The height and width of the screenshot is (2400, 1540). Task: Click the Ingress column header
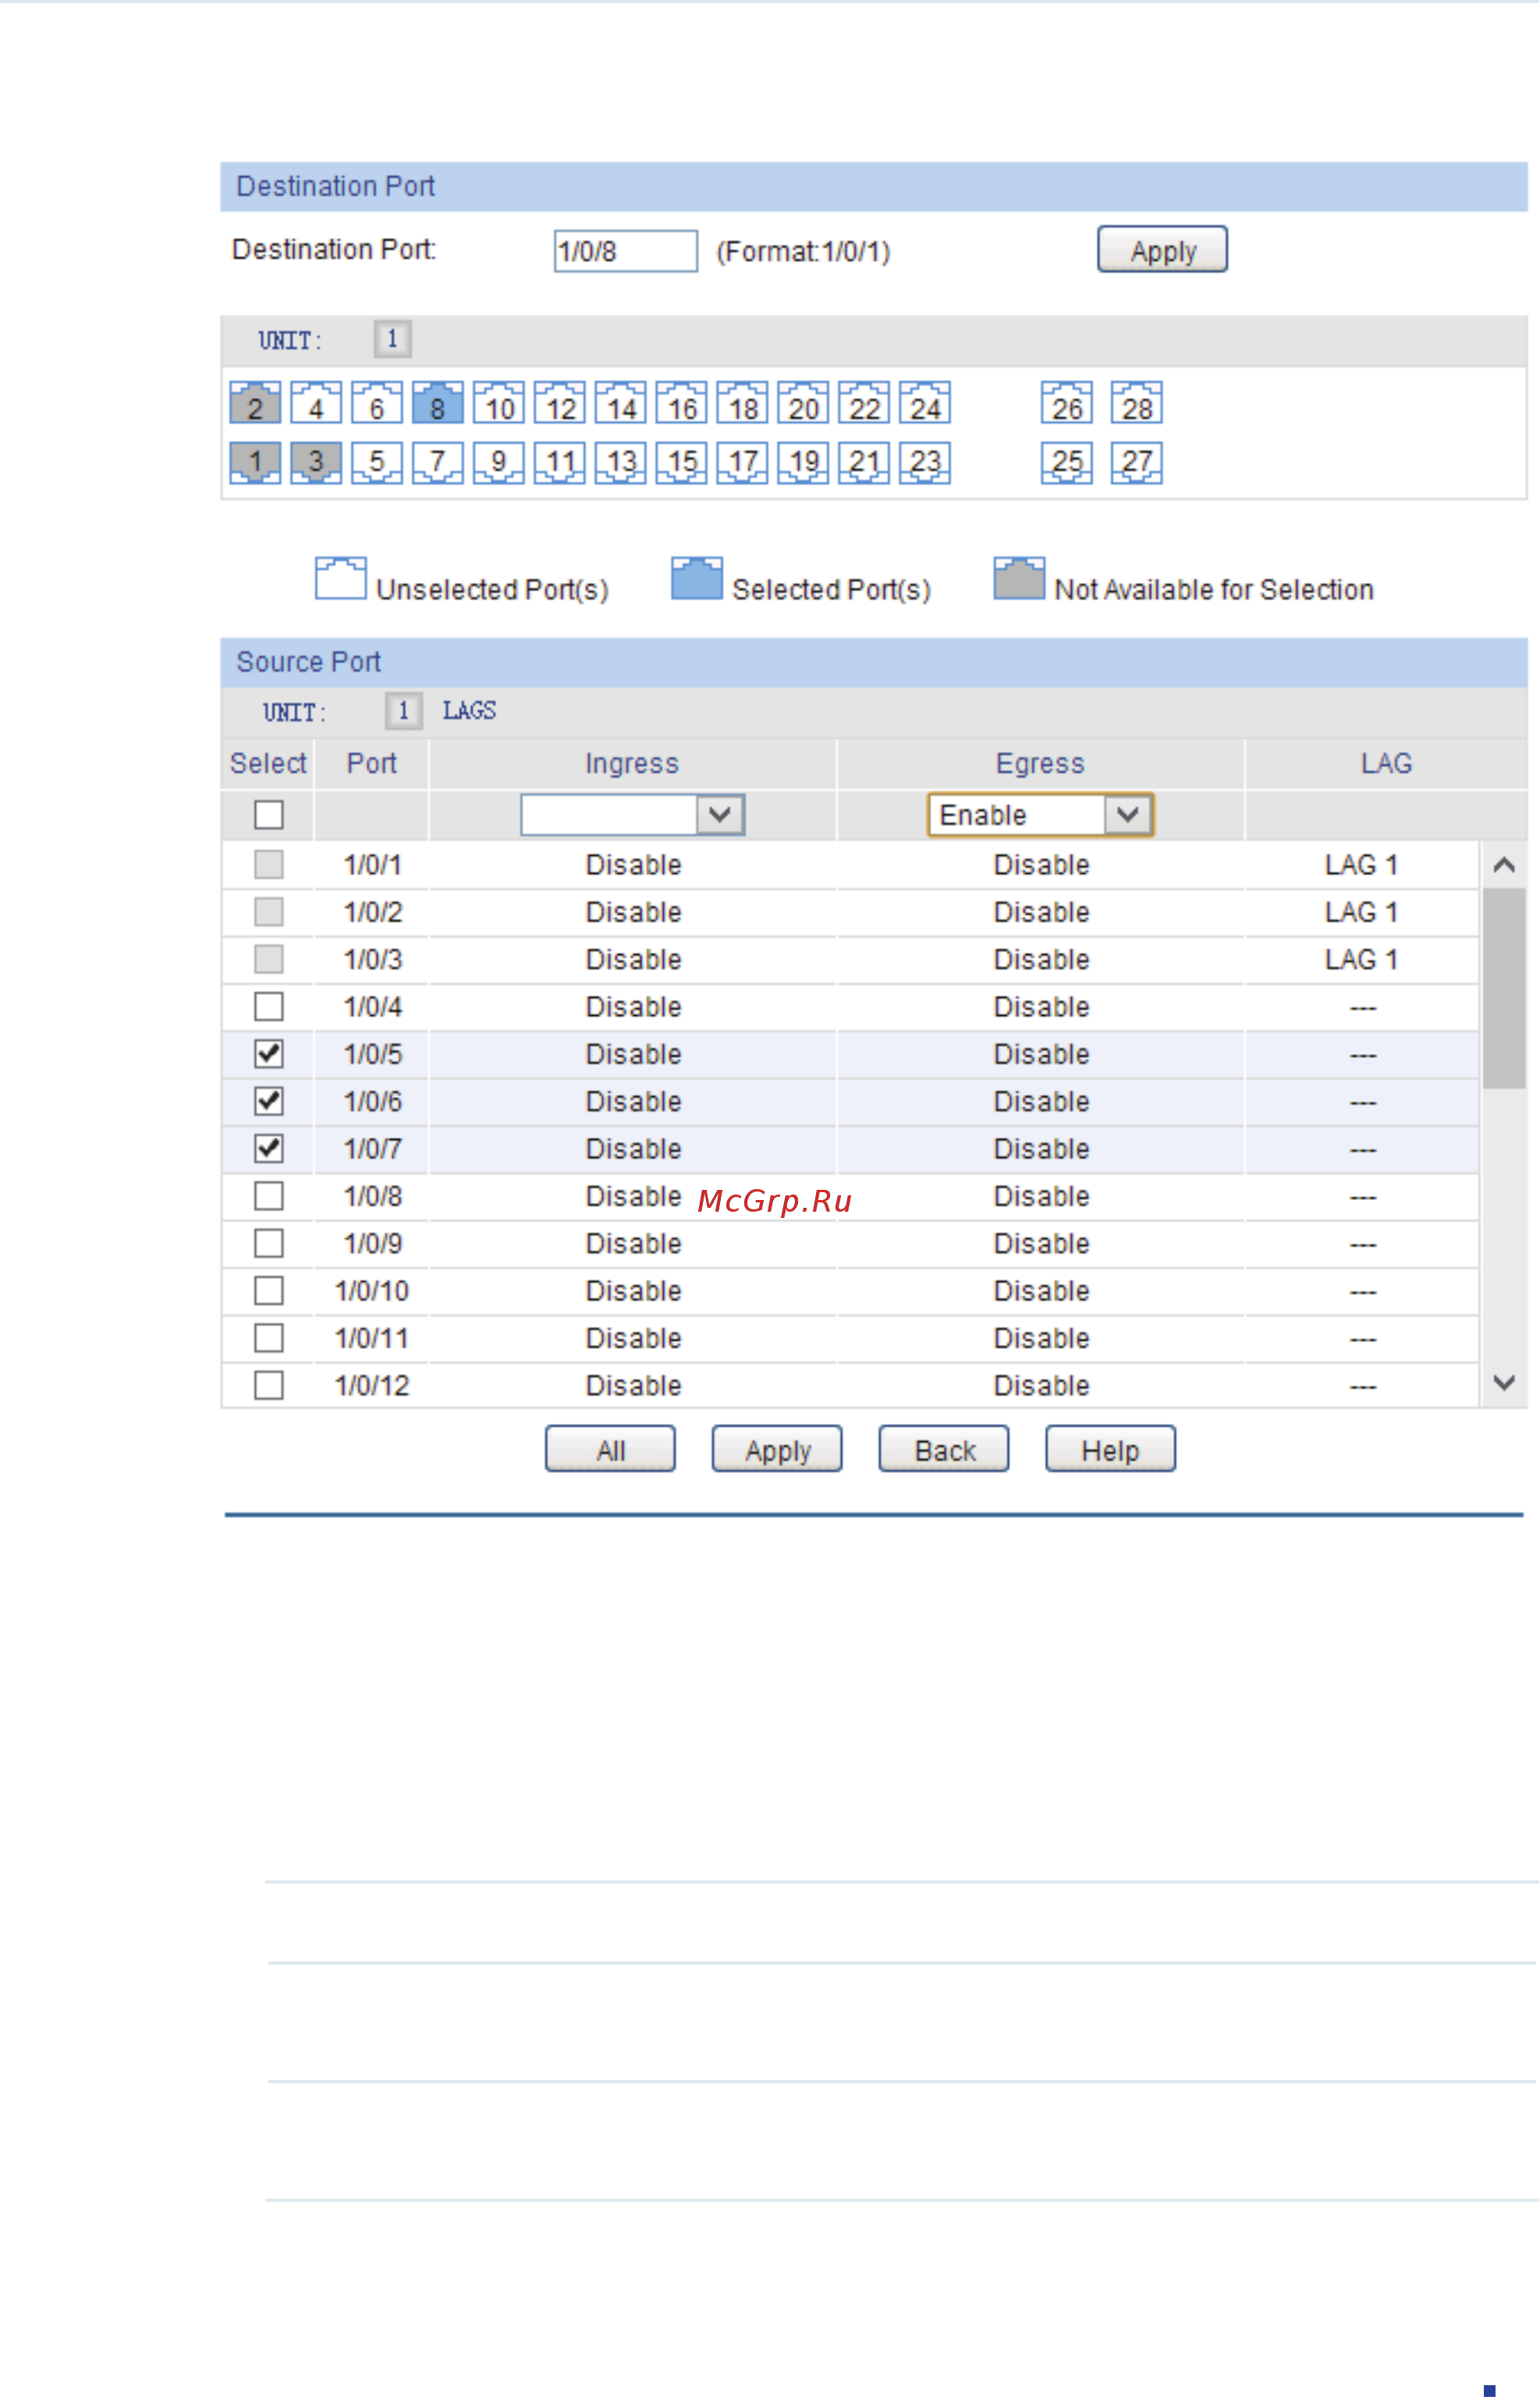coord(633,765)
